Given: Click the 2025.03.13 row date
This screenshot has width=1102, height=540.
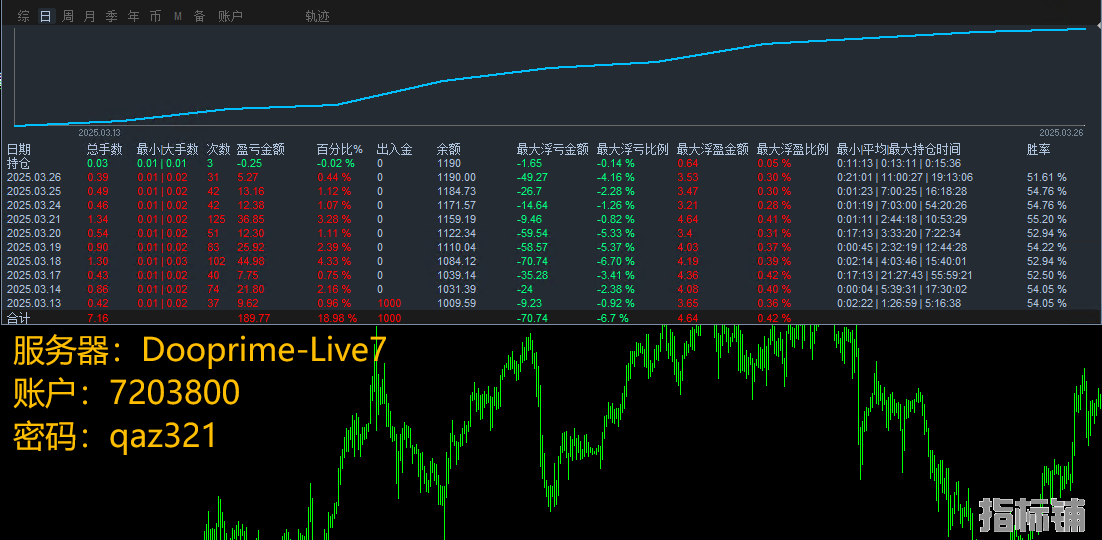Looking at the screenshot, I should [34, 304].
